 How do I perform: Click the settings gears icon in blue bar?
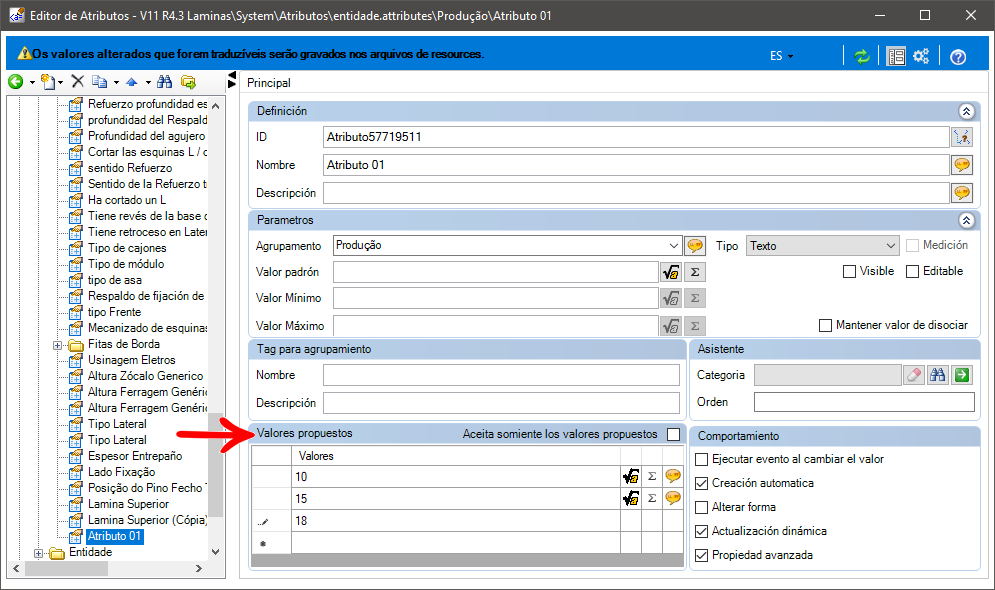click(x=921, y=56)
